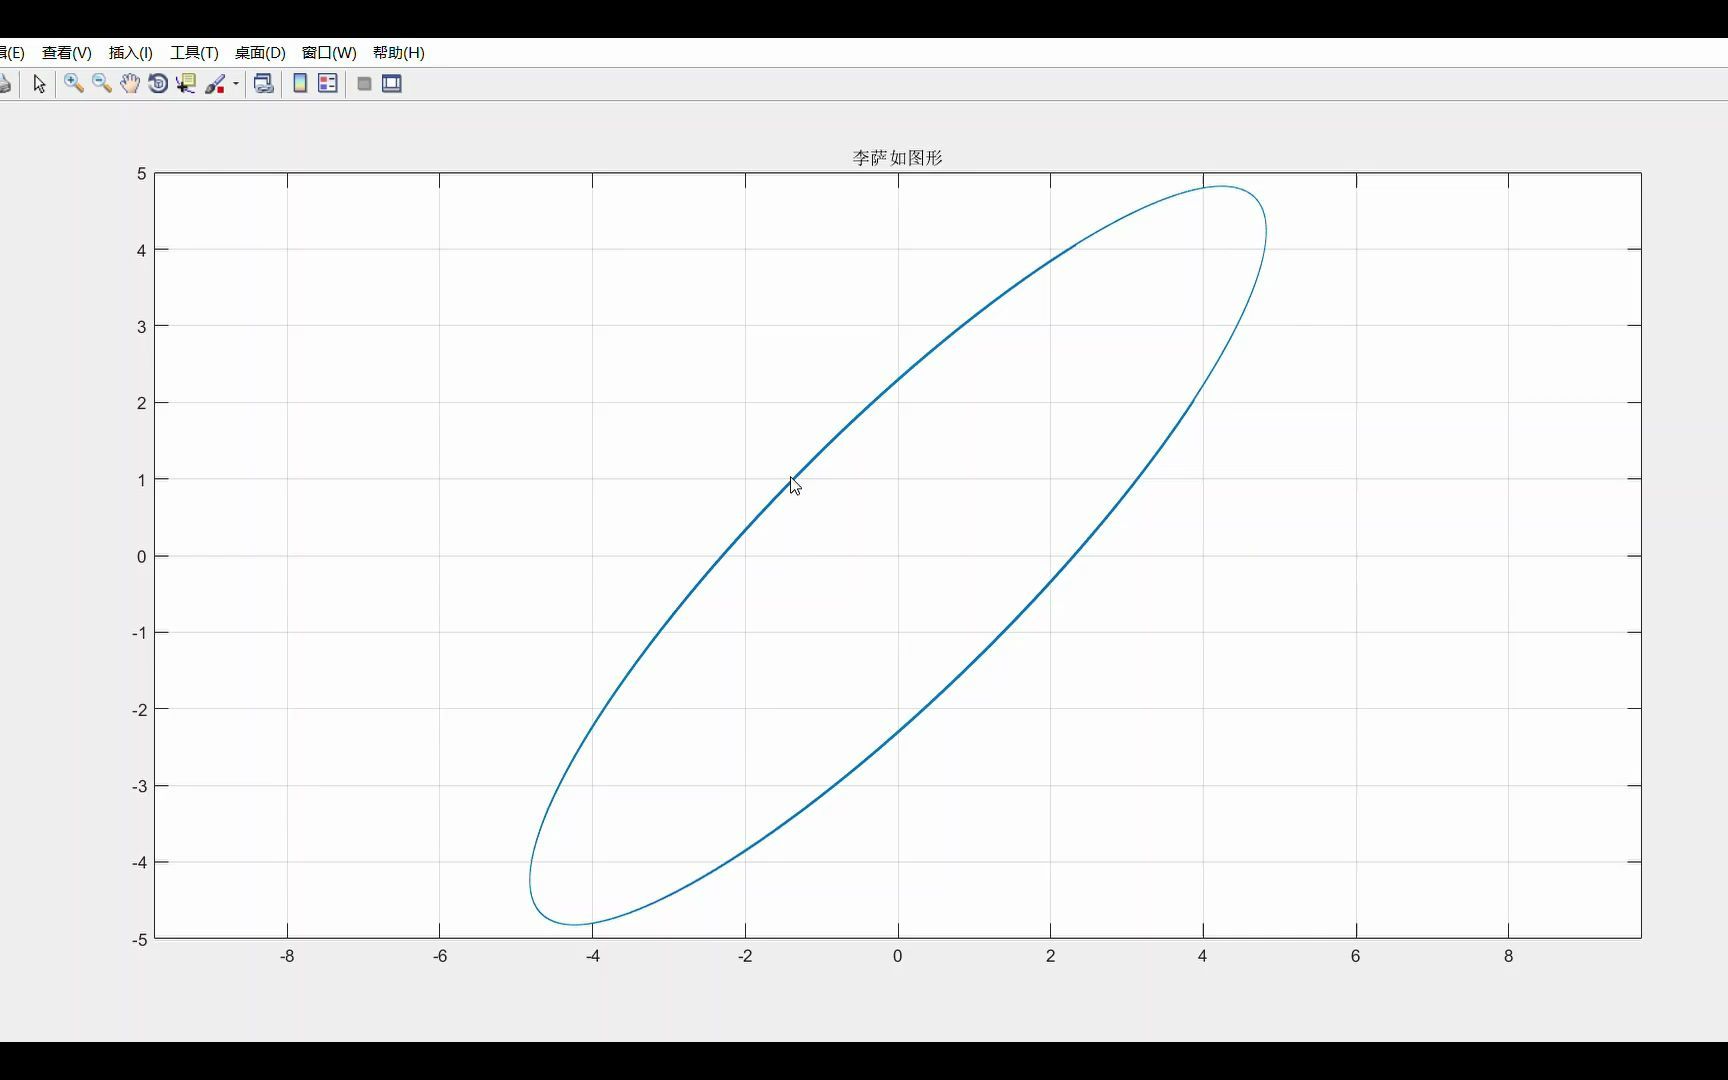Click the y-axis tick label 5
The height and width of the screenshot is (1080, 1728).
(x=142, y=174)
